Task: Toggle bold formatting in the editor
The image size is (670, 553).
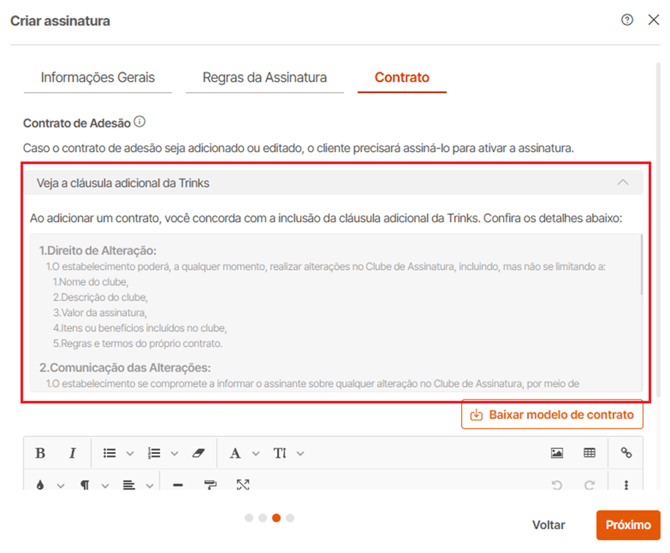Action: point(40,453)
